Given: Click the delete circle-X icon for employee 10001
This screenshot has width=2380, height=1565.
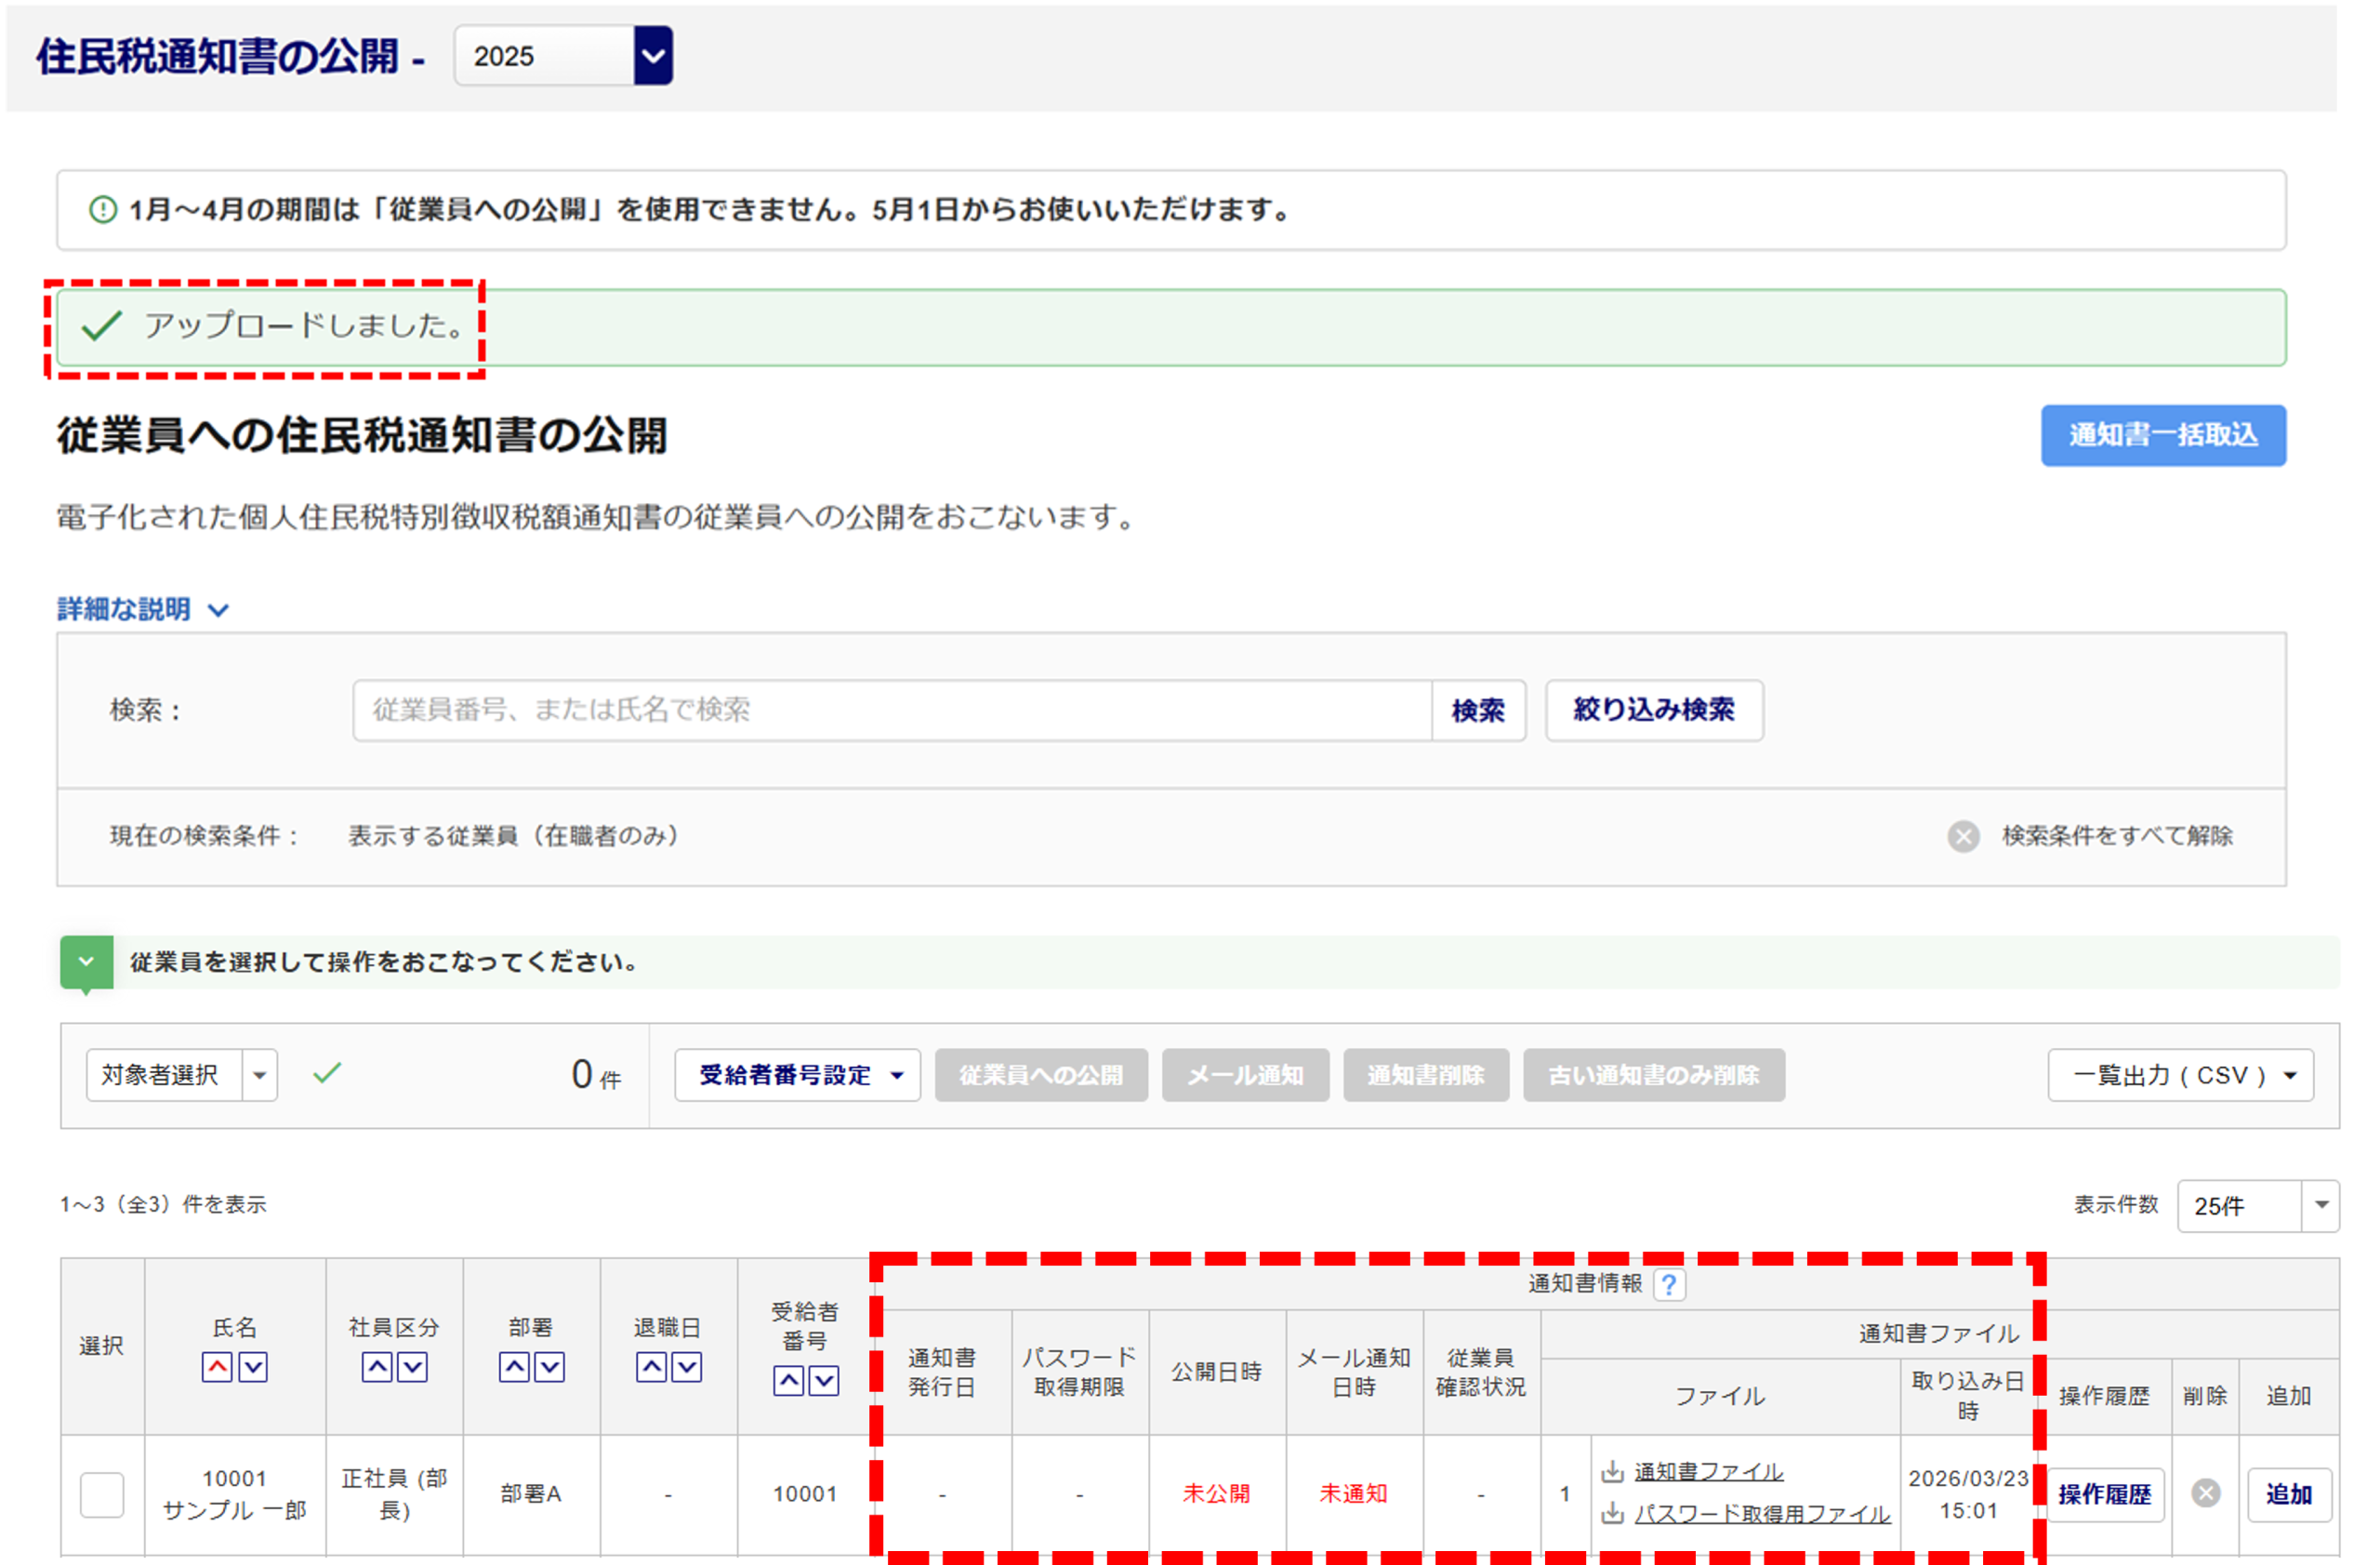Looking at the screenshot, I should pyautogui.click(x=2205, y=1493).
